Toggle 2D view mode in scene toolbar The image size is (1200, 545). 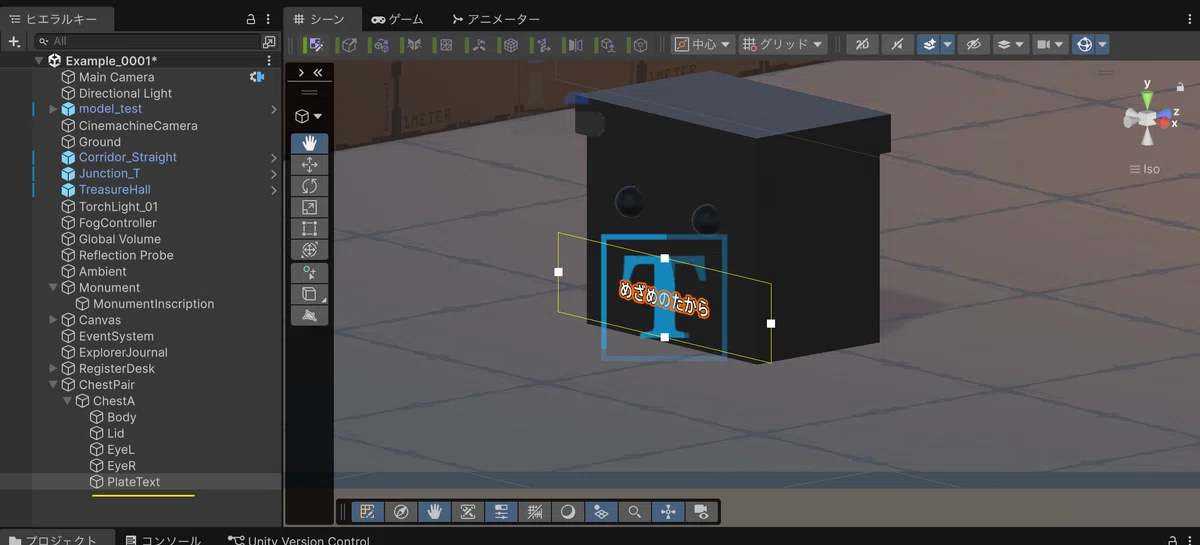pos(862,45)
